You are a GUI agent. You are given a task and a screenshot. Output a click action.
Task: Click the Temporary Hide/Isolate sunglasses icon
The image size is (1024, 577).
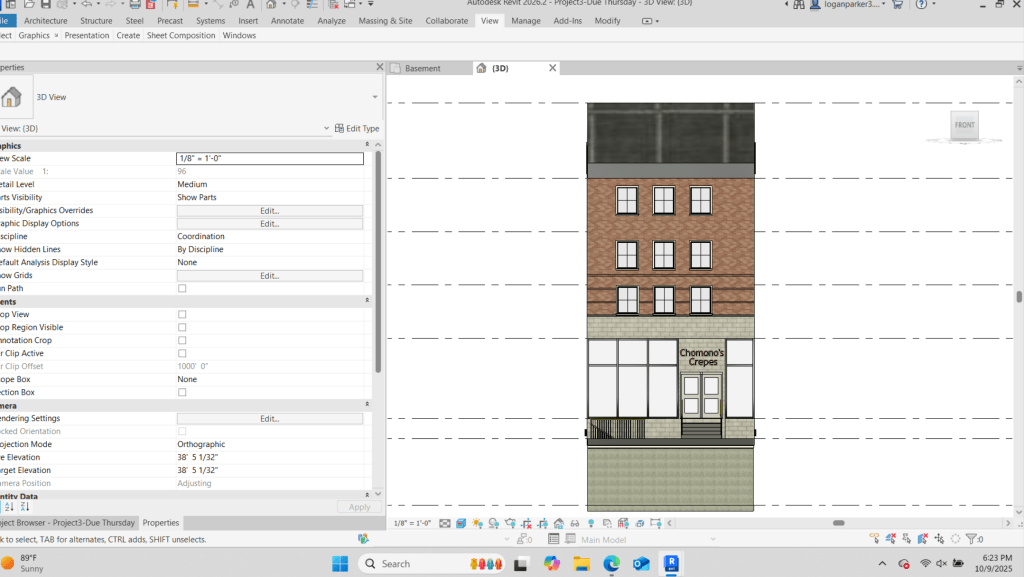(574, 523)
